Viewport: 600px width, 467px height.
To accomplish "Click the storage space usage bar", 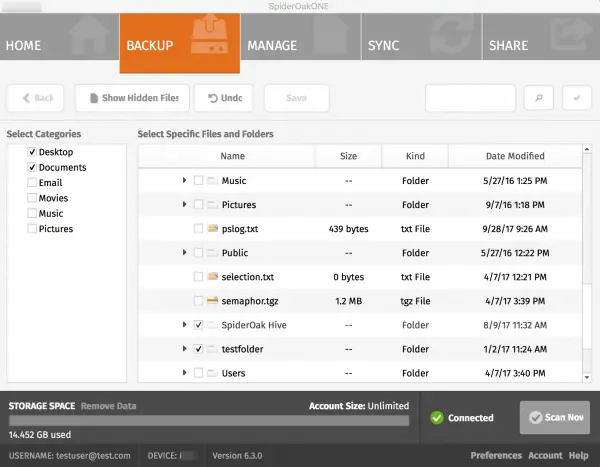I will pos(209,421).
